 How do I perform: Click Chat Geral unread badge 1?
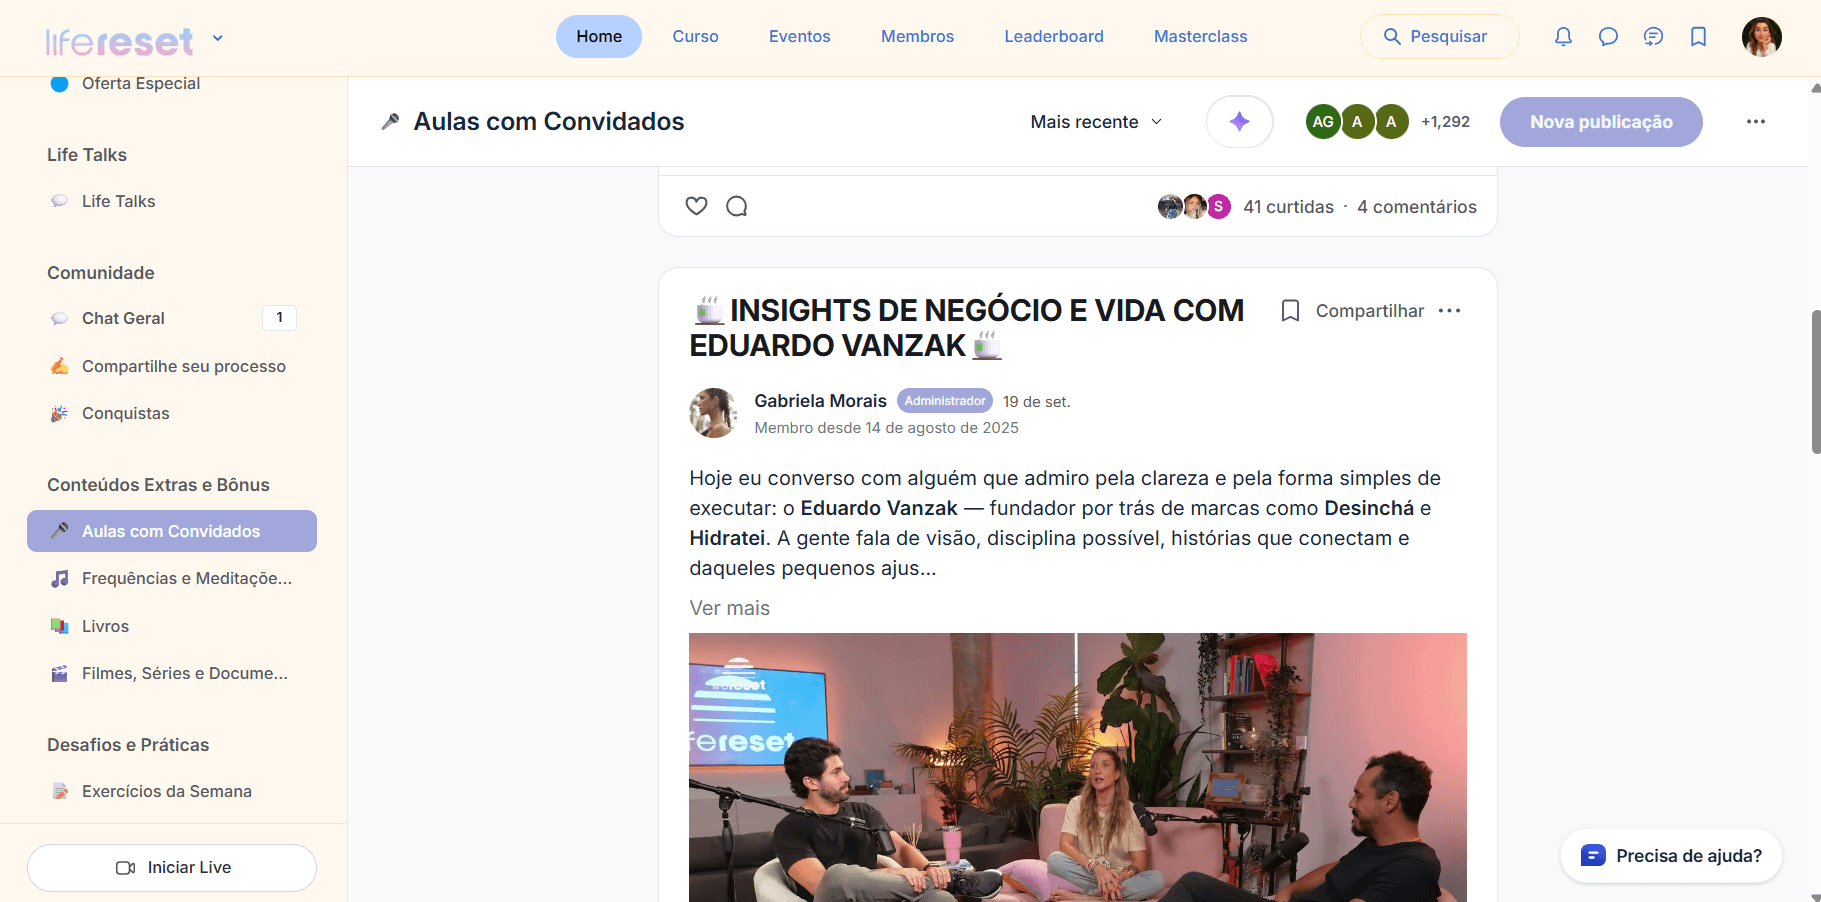(279, 318)
